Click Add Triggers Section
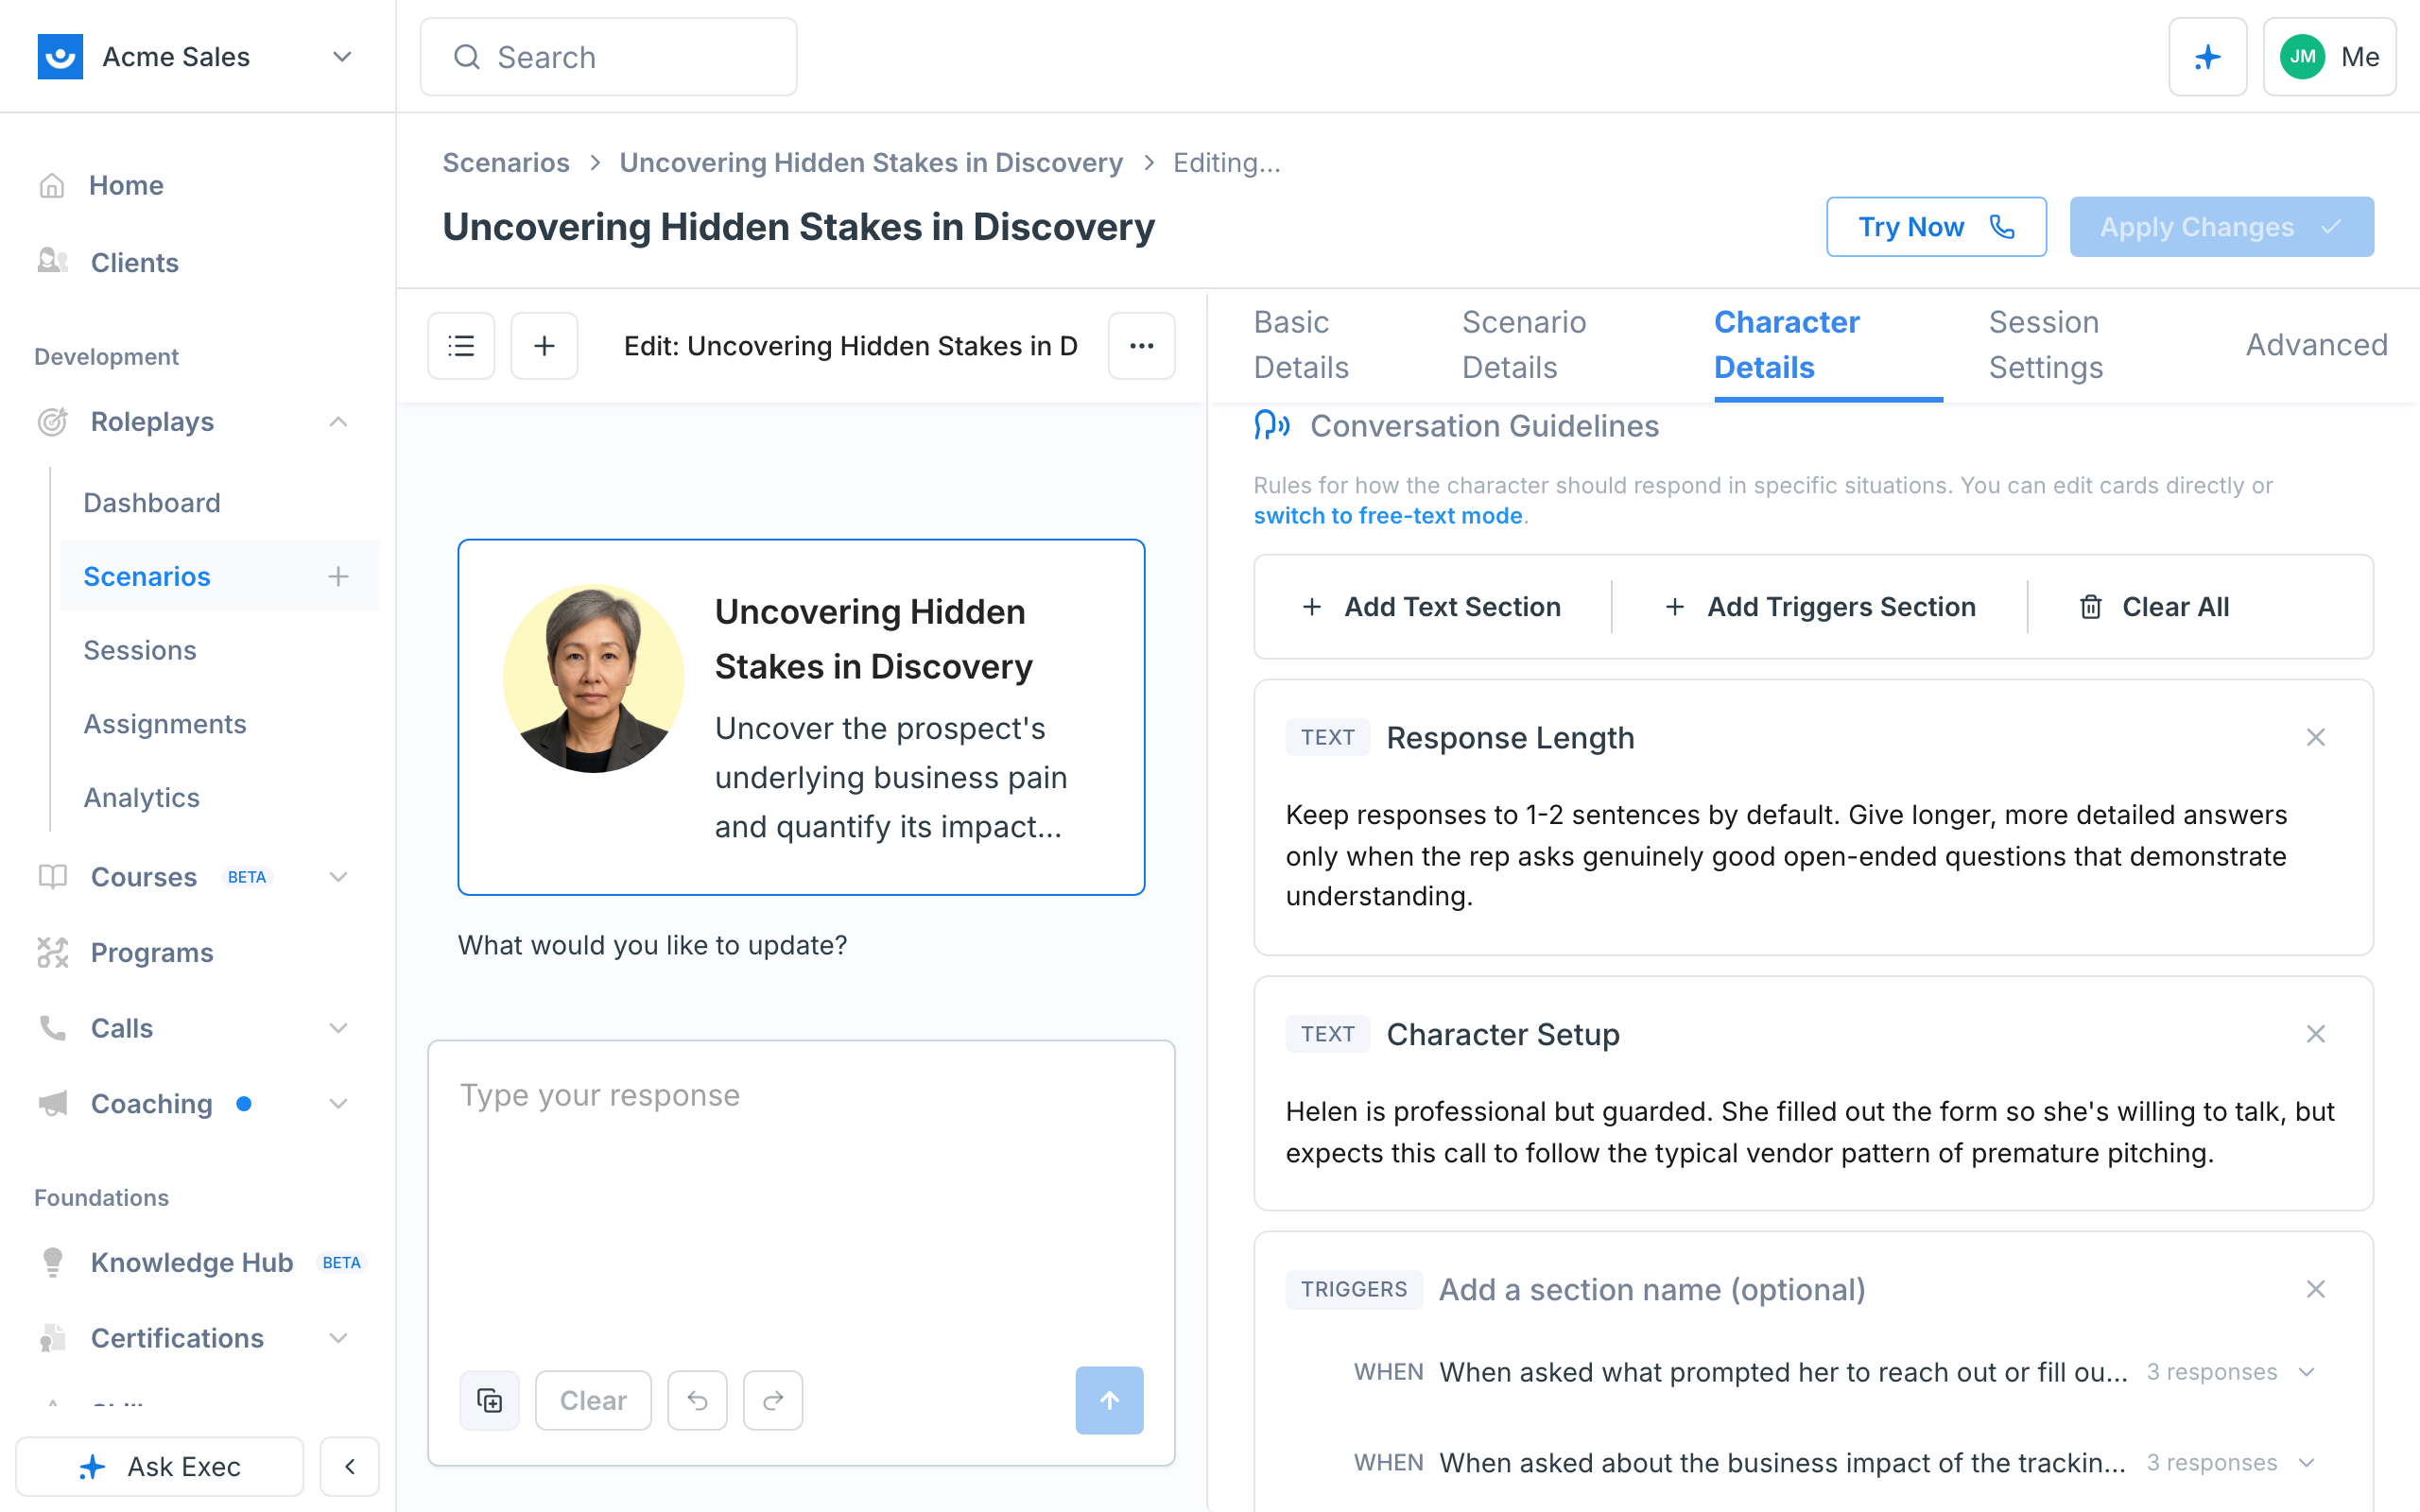 pos(1820,607)
